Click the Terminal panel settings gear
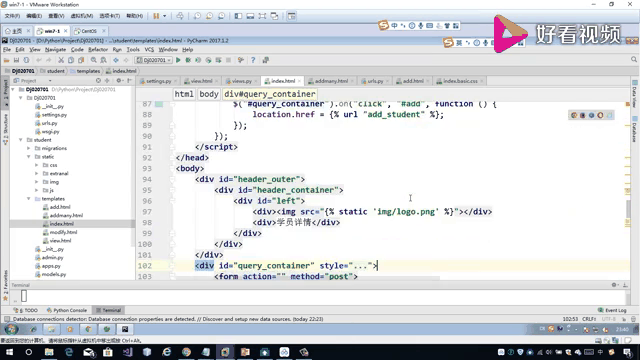Viewport: 640px width, 360px height. (614, 285)
